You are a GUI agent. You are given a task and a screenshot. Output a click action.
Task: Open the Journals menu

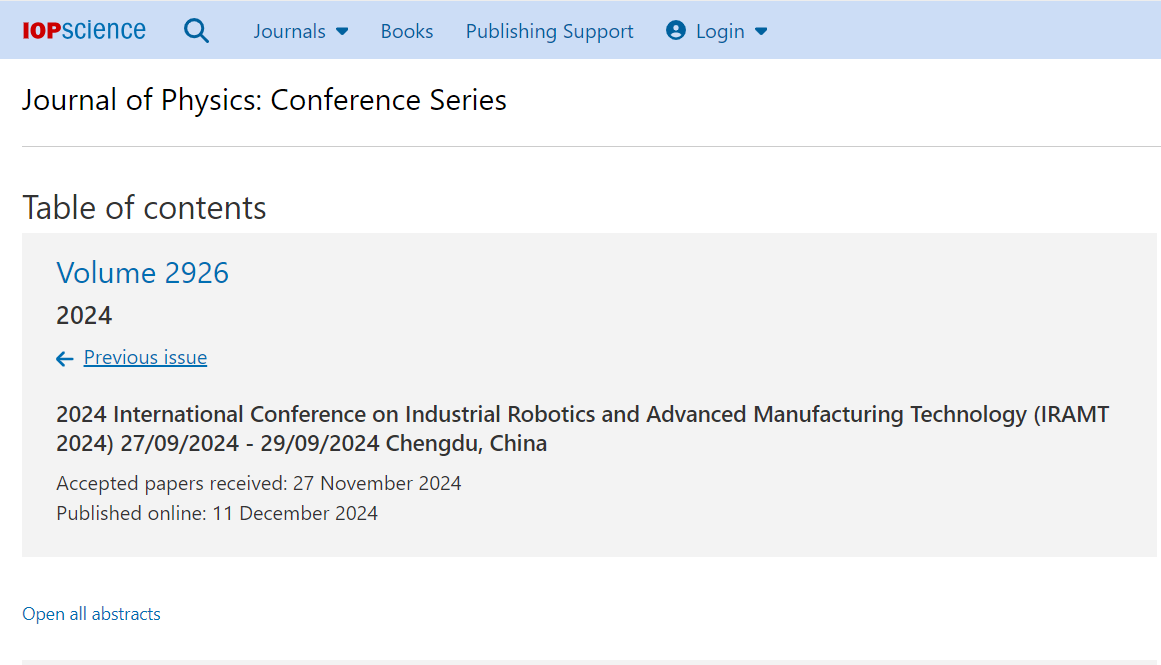click(x=301, y=31)
